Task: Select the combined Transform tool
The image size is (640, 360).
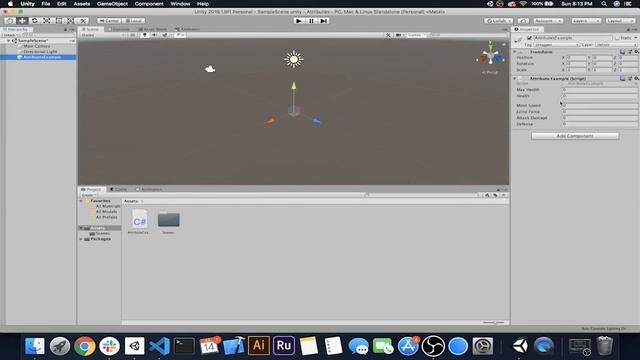Action: 71,20
